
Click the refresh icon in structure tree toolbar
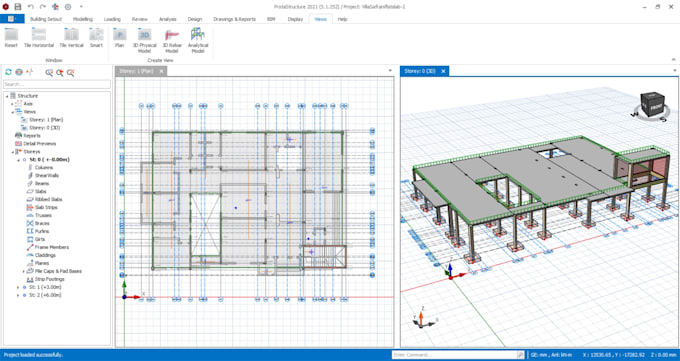click(x=8, y=72)
